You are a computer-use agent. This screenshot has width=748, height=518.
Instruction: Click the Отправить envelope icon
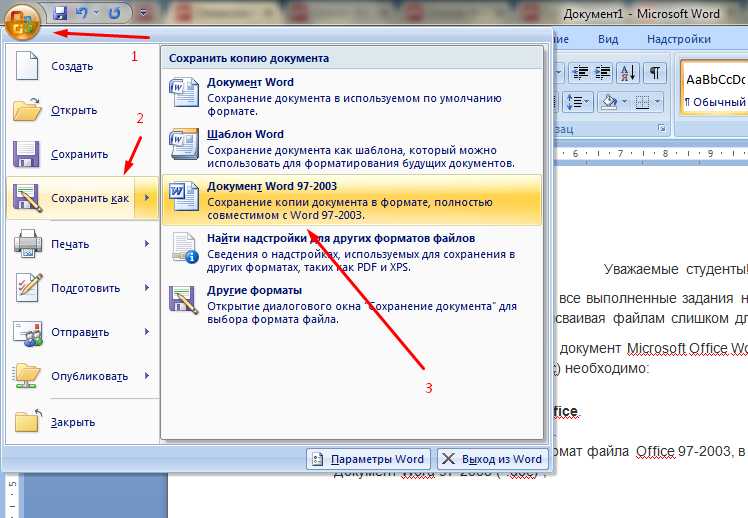click(28, 332)
